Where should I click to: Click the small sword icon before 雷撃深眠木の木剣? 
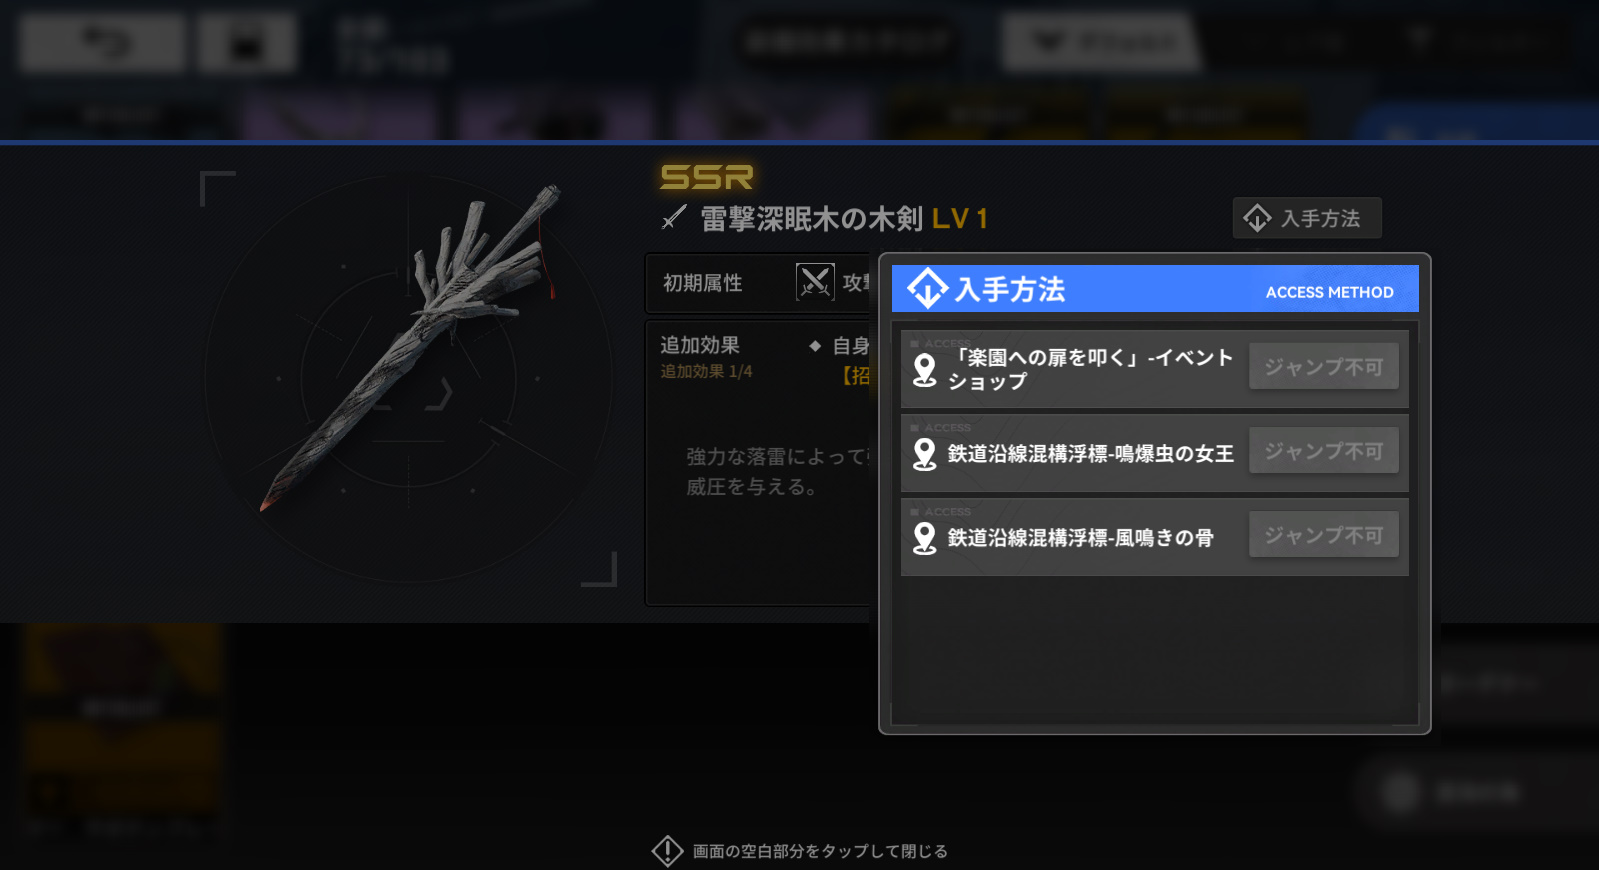click(x=674, y=218)
